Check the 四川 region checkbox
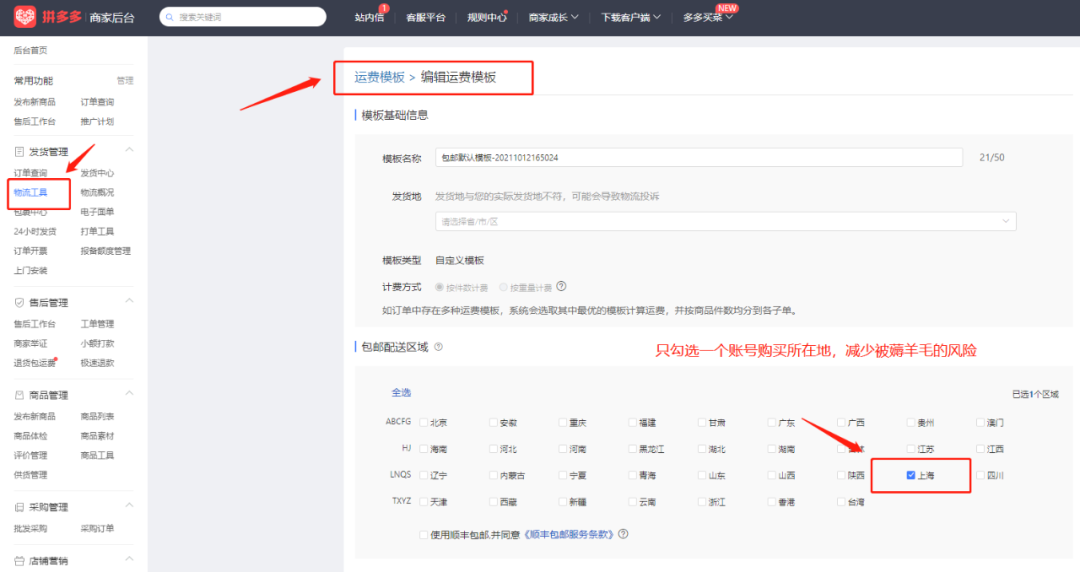The image size is (1080, 572). tap(980, 475)
